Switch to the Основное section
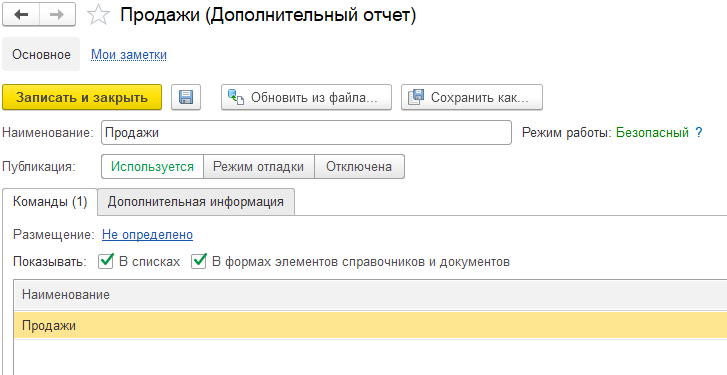 point(41,54)
